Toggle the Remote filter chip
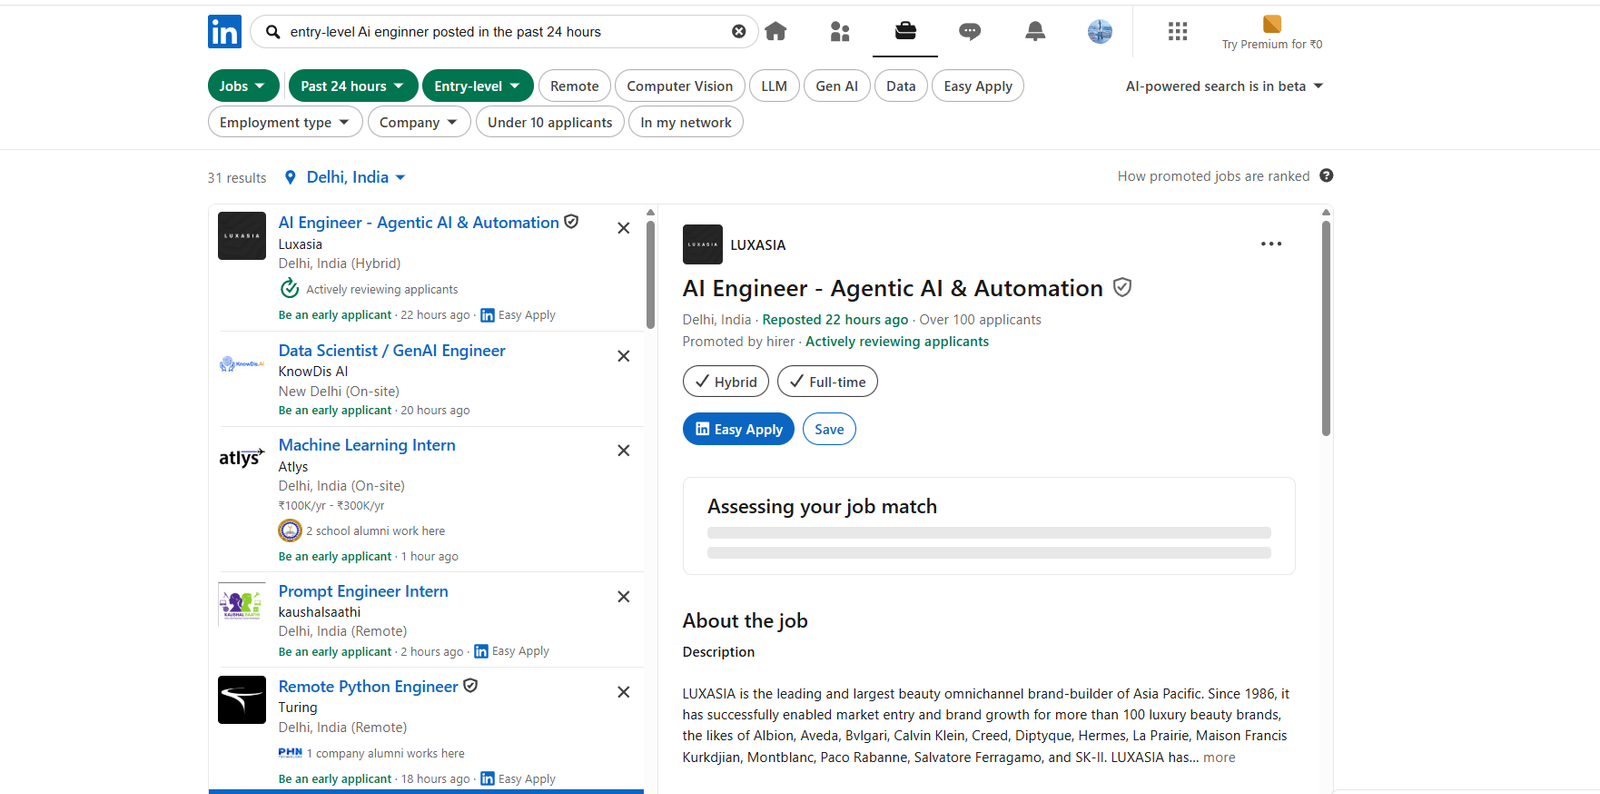1600x794 pixels. pos(574,86)
